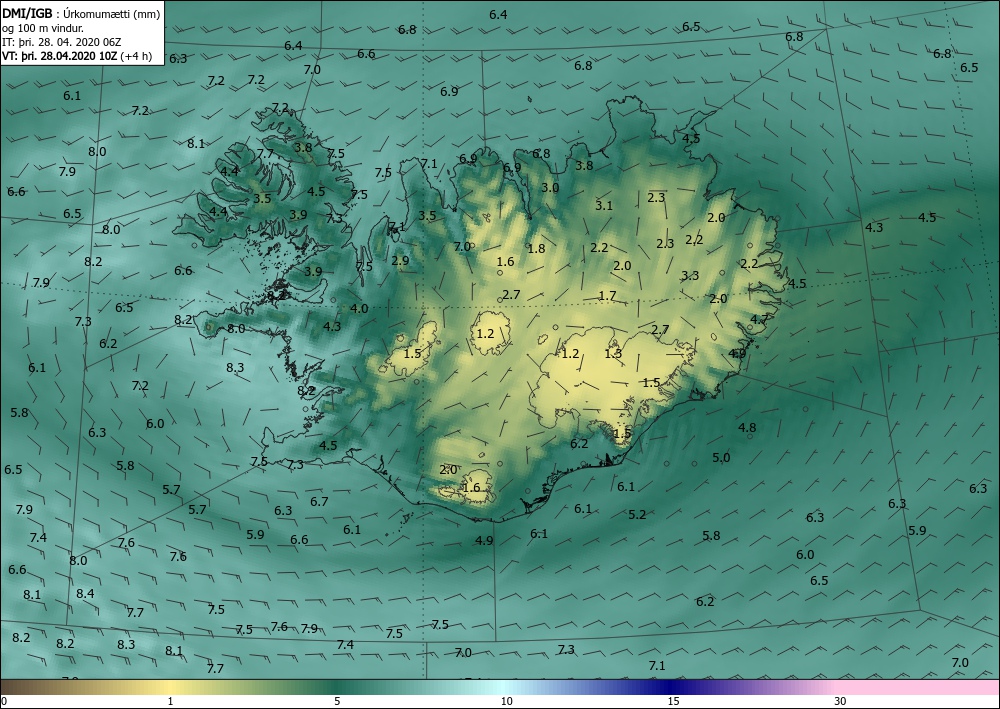The width and height of the screenshot is (1000, 709).
Task: Select the 3.1 precipitable water value
Action: pyautogui.click(x=604, y=205)
